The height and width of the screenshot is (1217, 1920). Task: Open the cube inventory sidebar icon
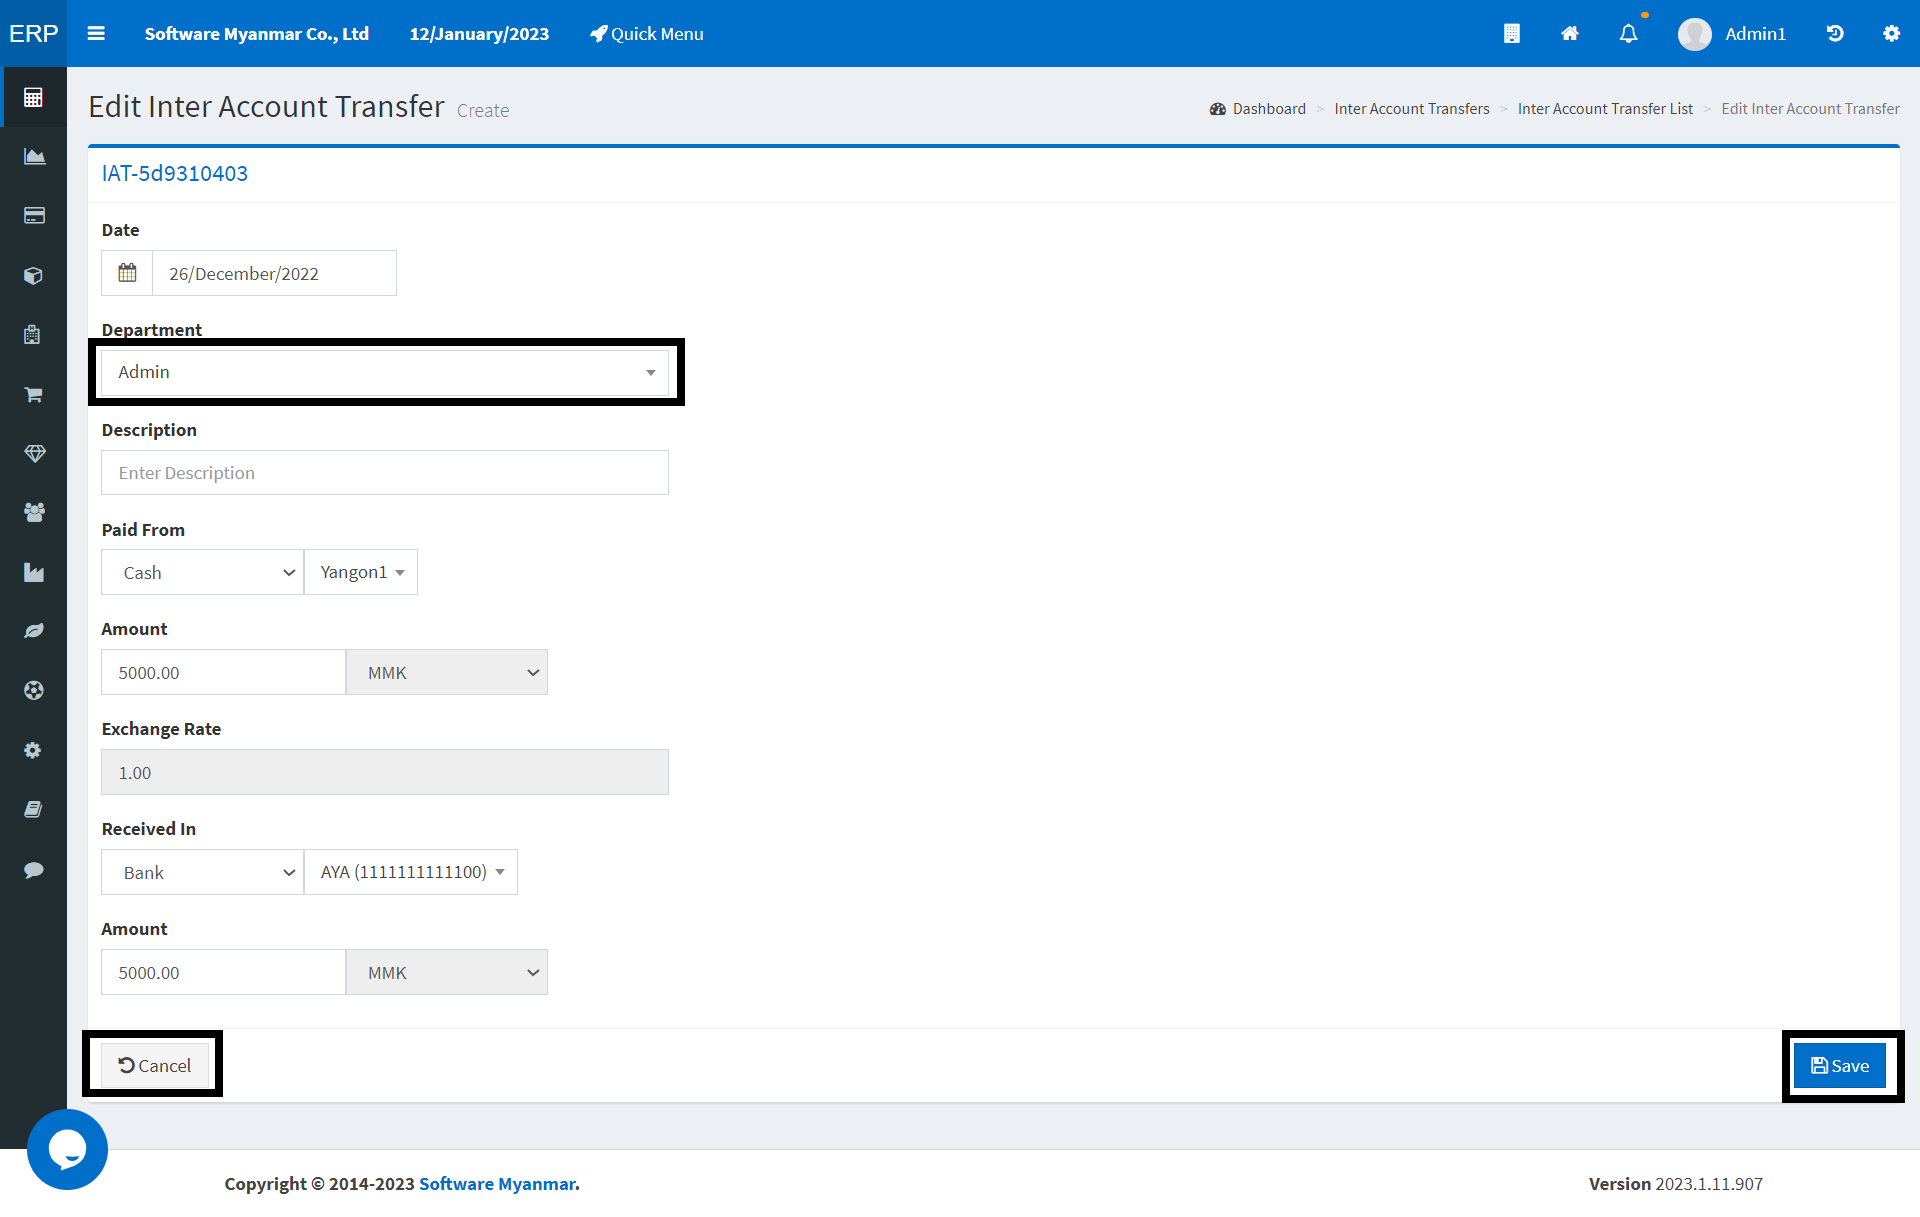point(33,275)
